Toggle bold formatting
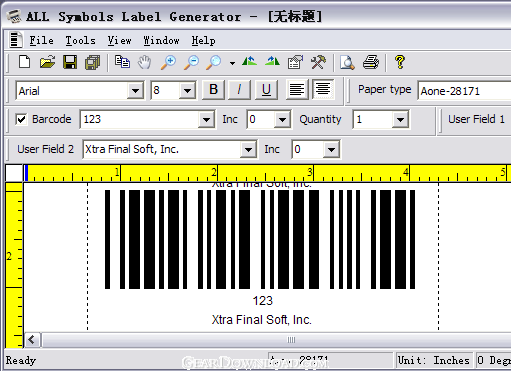Viewport: 511px width, 371px height. pyautogui.click(x=213, y=89)
